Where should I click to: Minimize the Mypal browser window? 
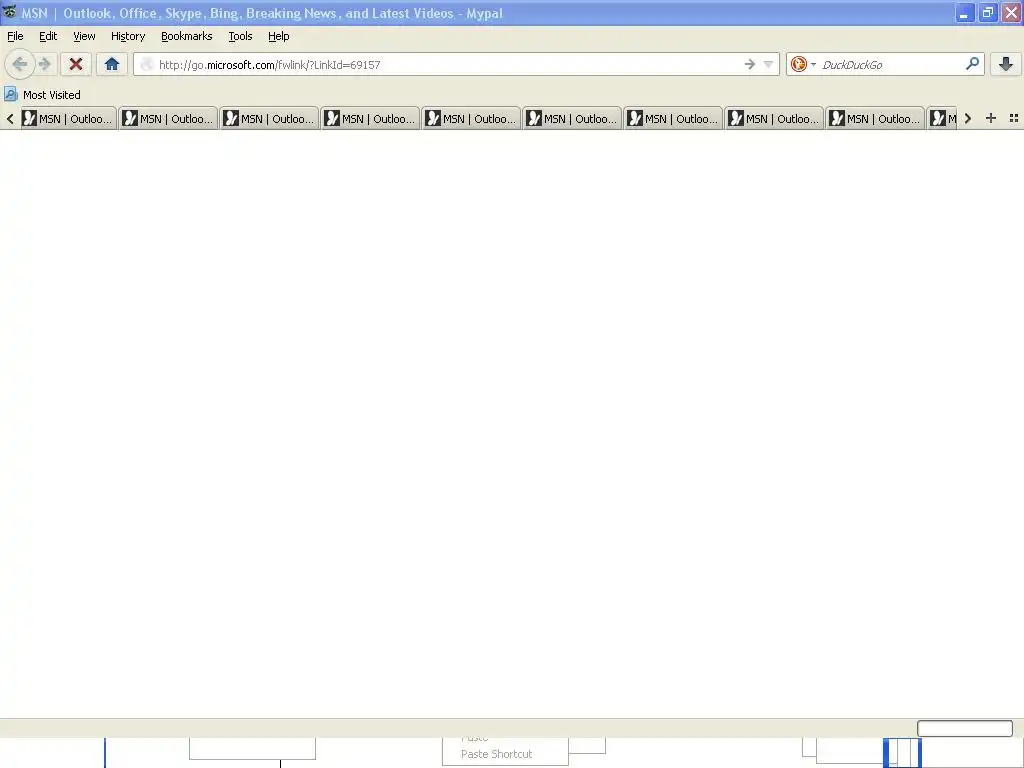click(965, 12)
